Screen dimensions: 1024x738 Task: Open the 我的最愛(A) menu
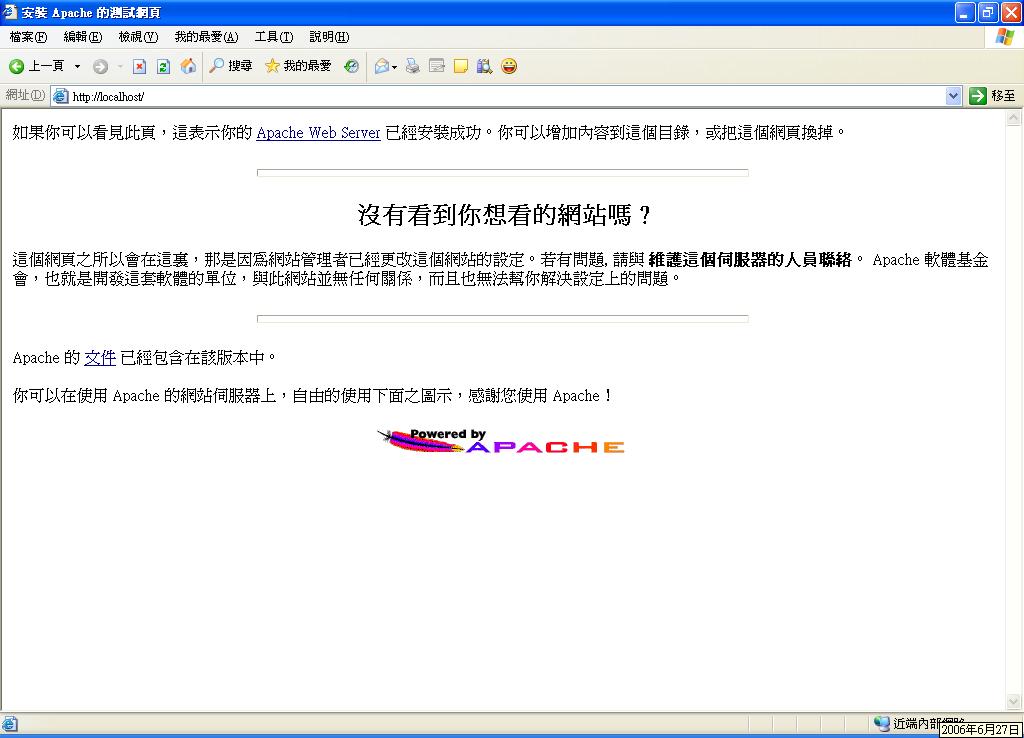(x=206, y=37)
